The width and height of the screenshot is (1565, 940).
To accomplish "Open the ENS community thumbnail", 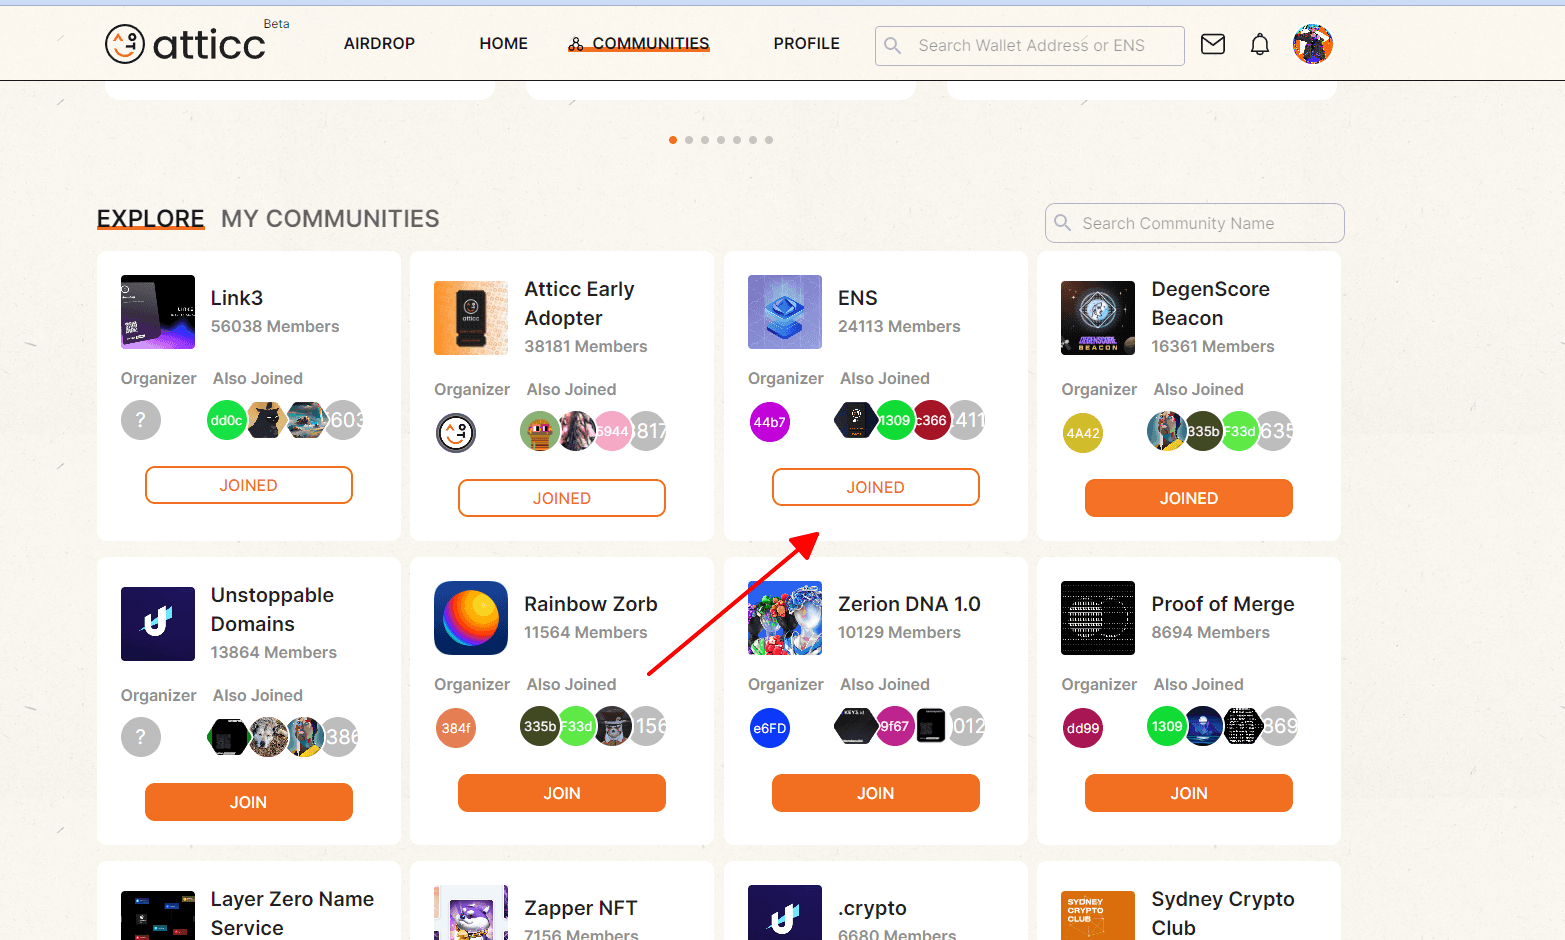I will (785, 312).
